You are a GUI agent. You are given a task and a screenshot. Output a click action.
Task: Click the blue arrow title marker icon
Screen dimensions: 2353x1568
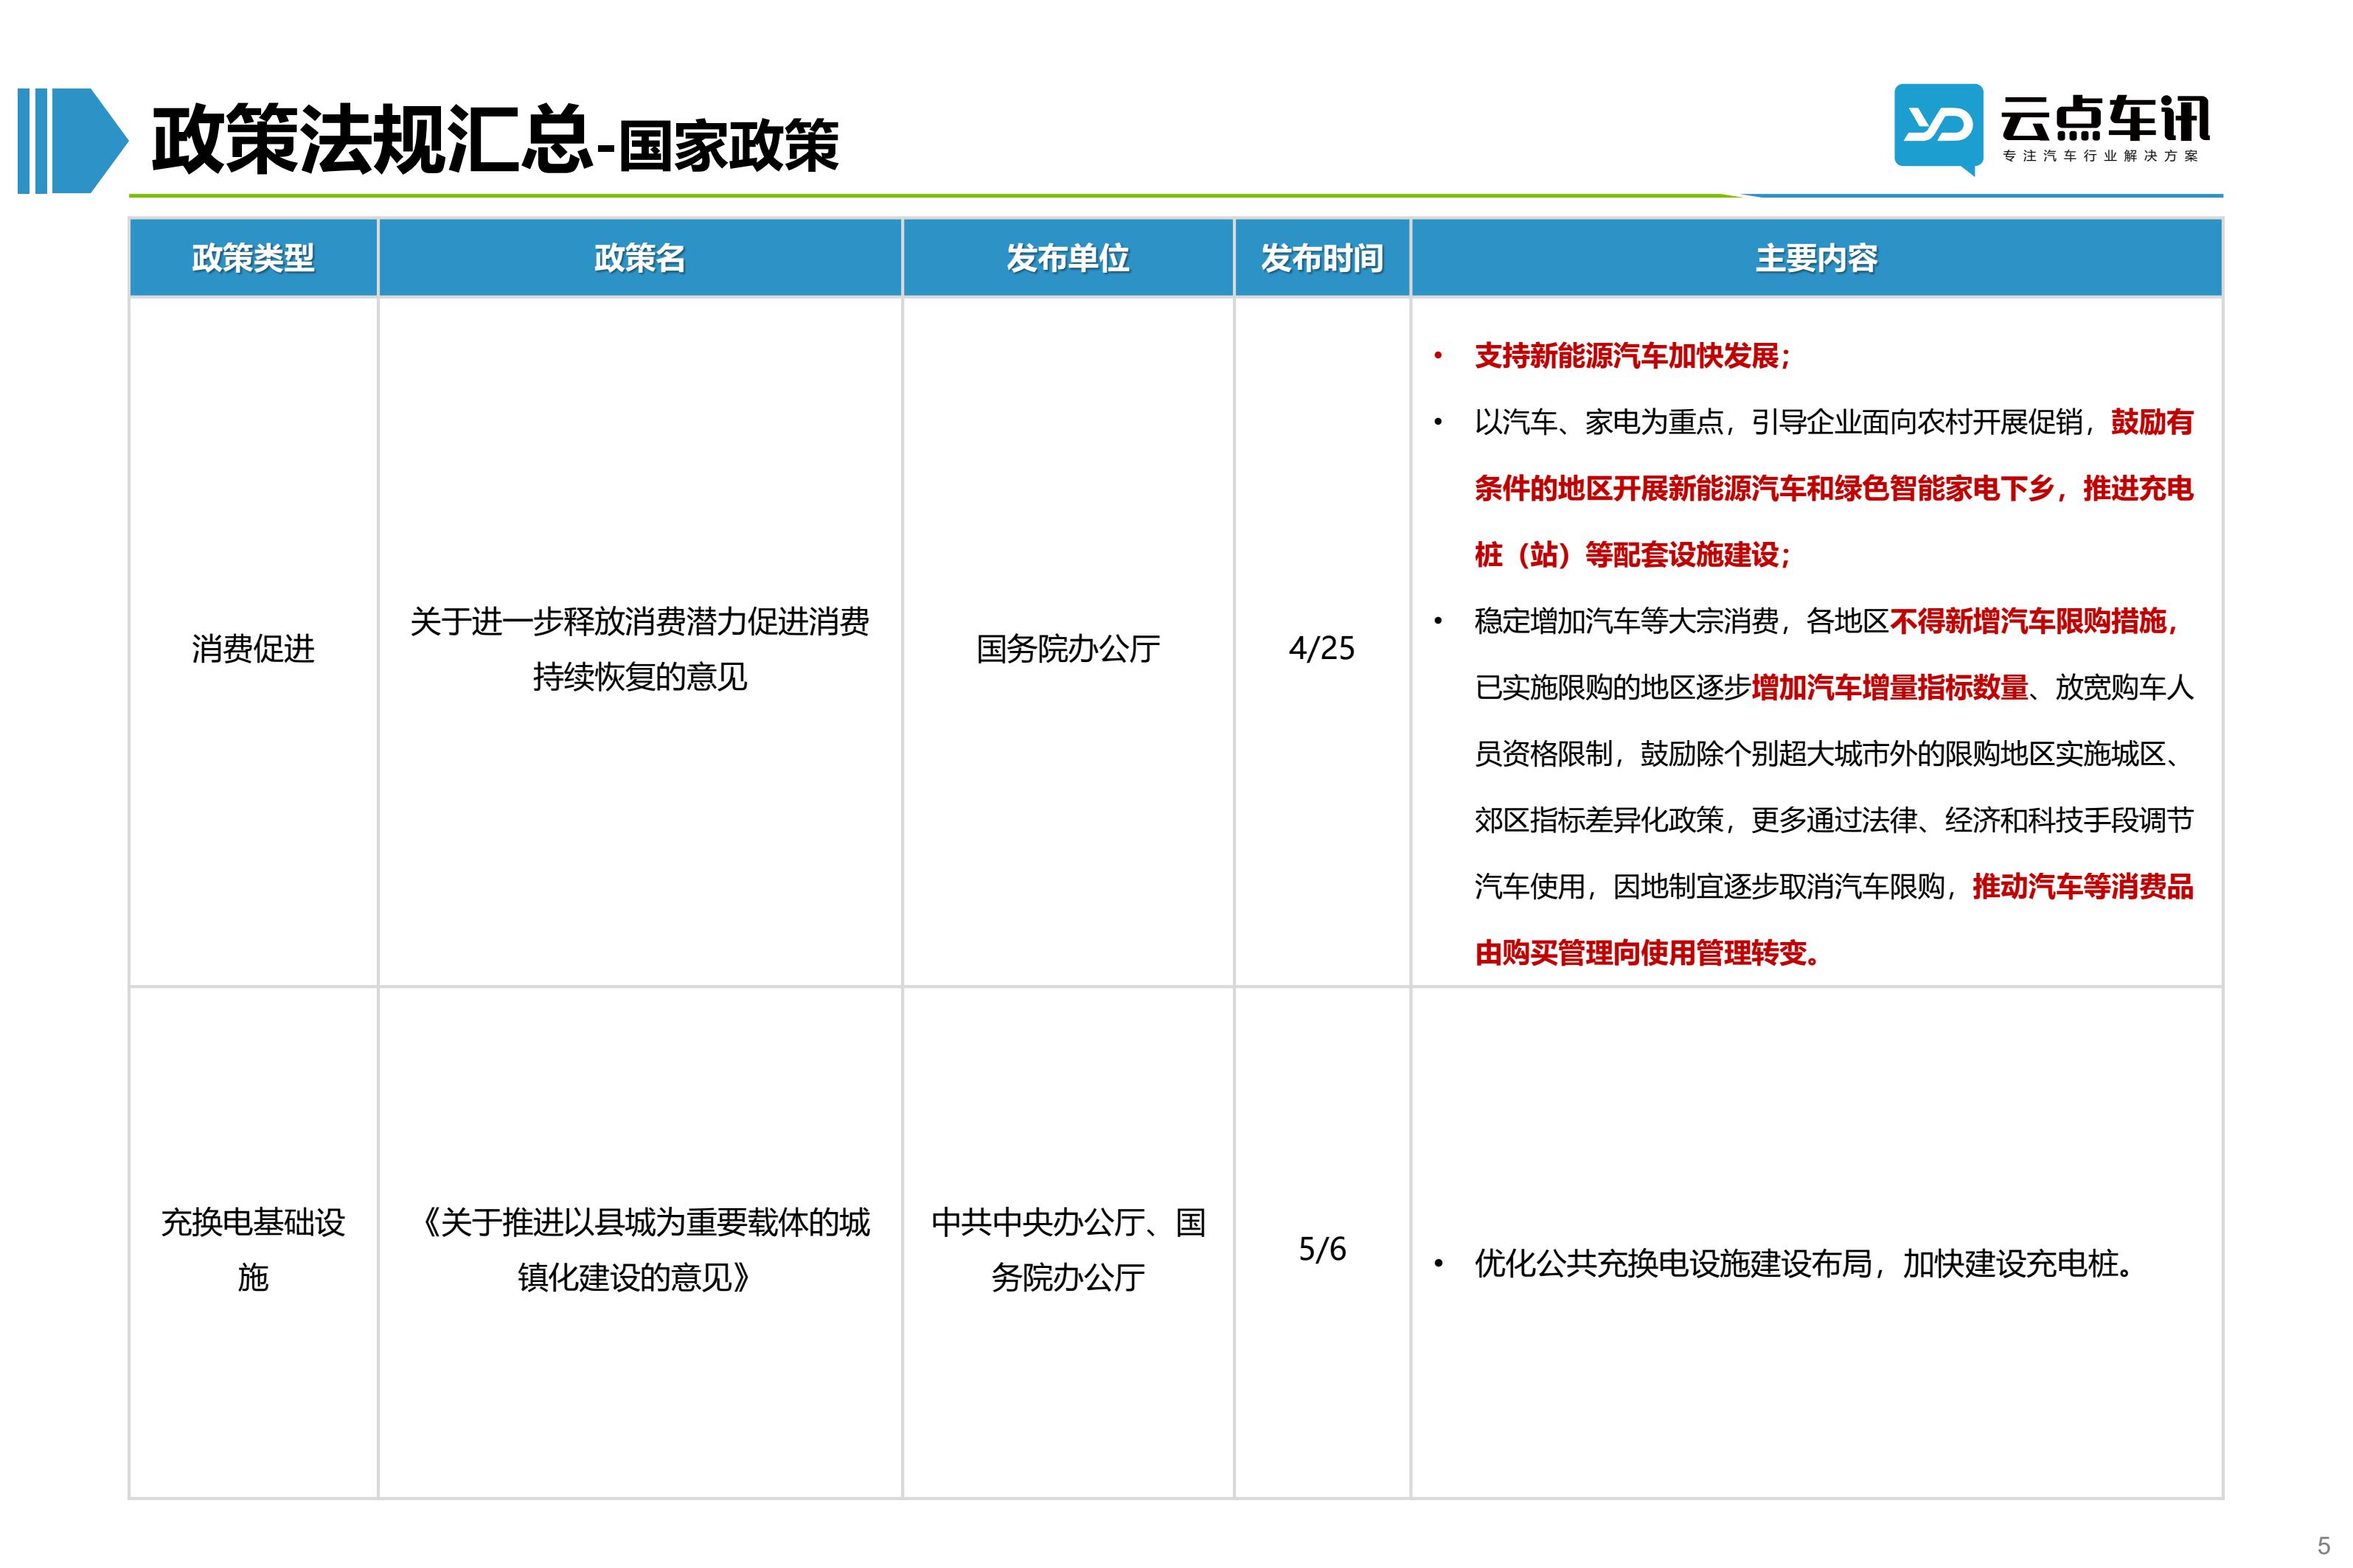pyautogui.click(x=73, y=141)
